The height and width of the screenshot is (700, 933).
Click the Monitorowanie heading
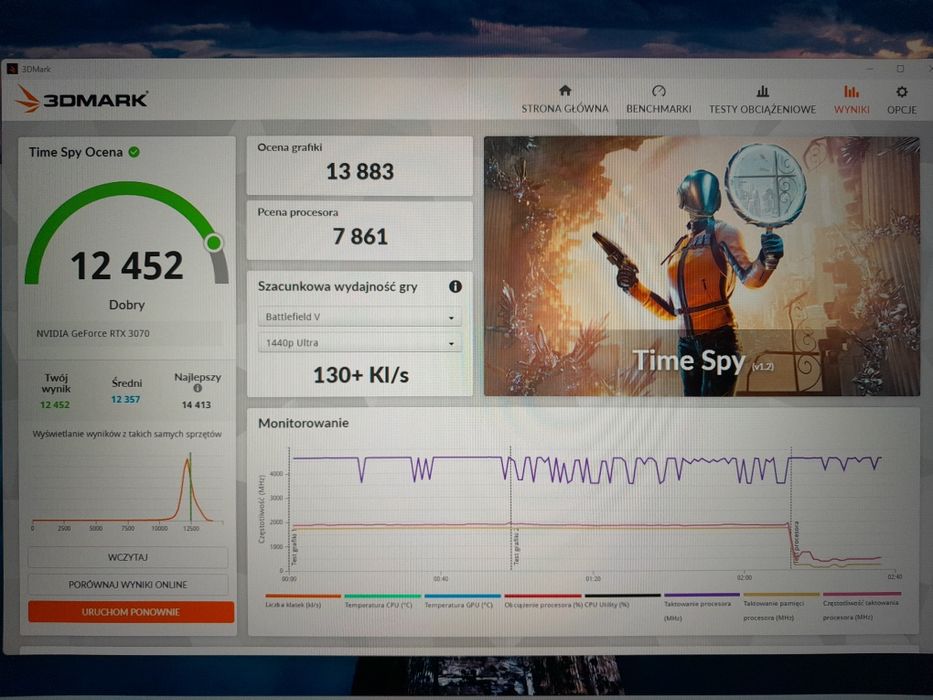click(303, 423)
